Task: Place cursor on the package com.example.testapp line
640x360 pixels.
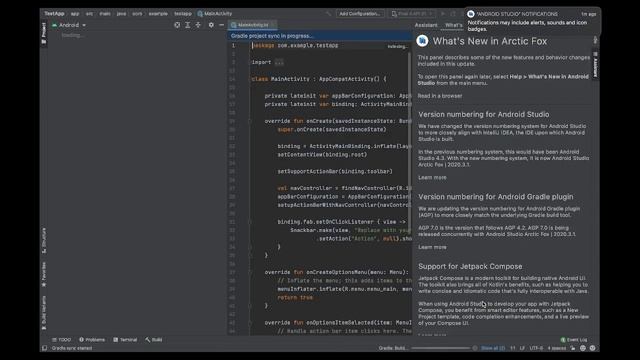Action: pos(295,45)
